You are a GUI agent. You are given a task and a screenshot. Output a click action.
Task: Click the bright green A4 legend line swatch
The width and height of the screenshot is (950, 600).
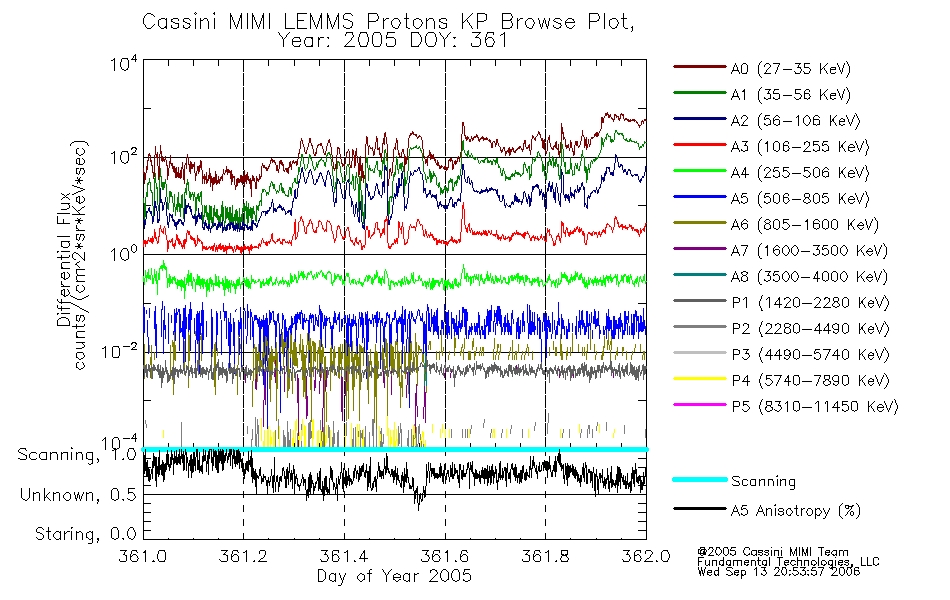coord(700,170)
